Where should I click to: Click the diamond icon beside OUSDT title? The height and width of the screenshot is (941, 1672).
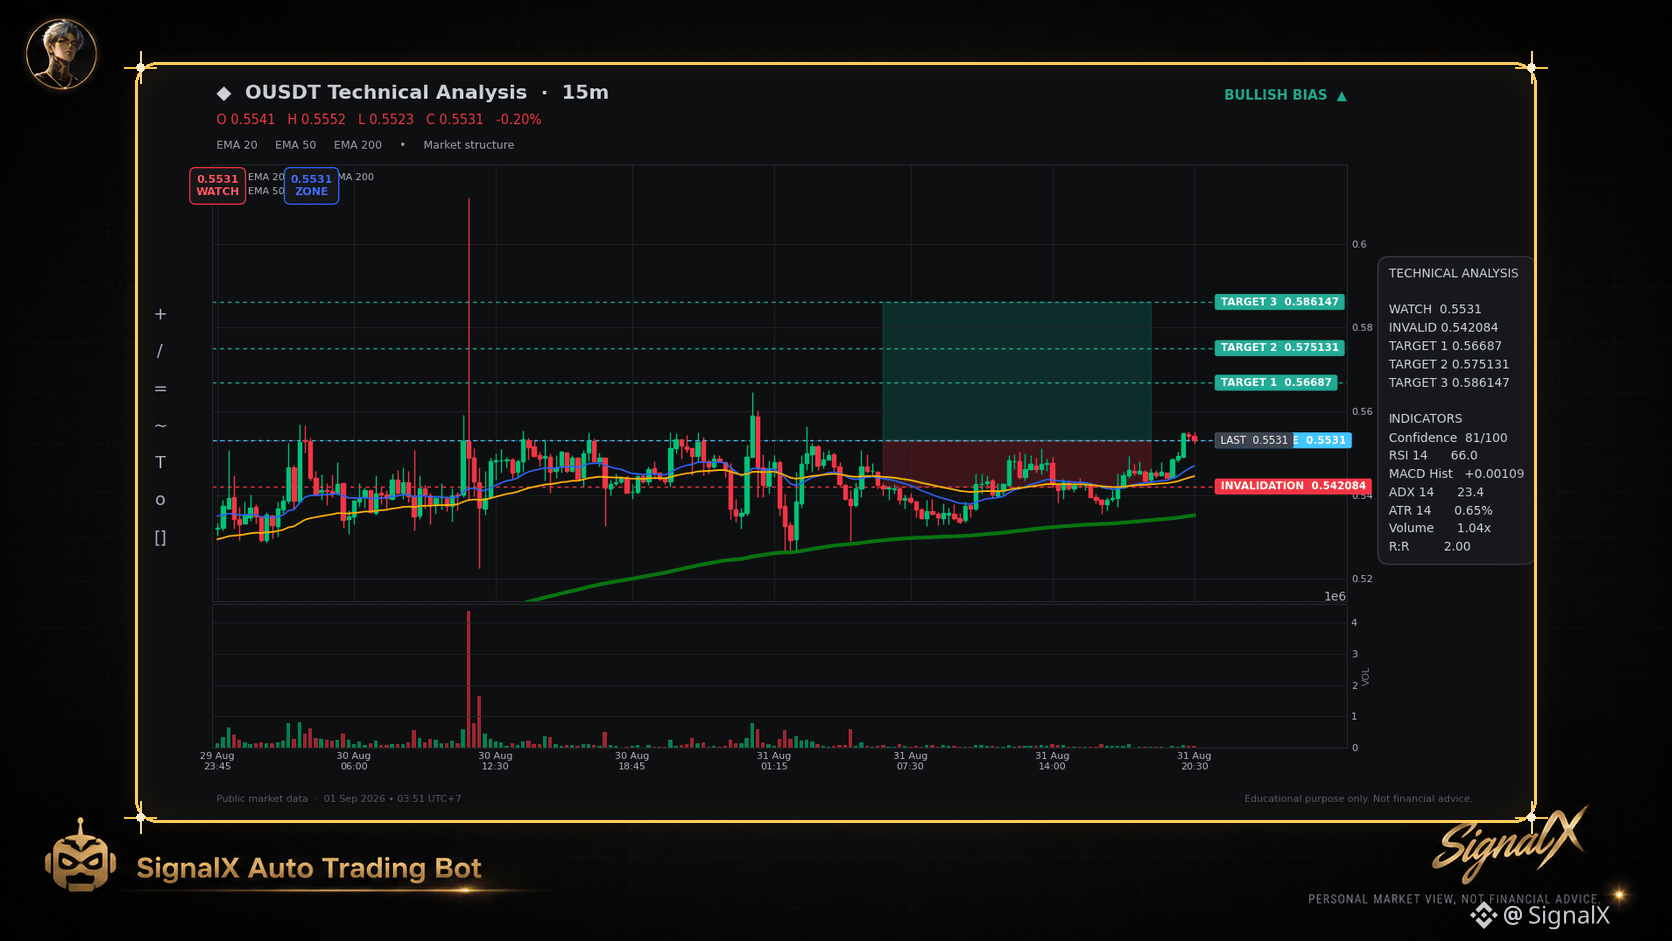tap(224, 93)
